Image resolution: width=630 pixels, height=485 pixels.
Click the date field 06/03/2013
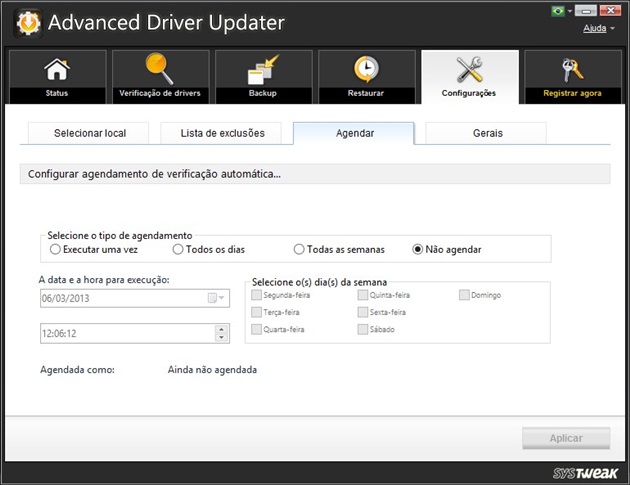[135, 298]
